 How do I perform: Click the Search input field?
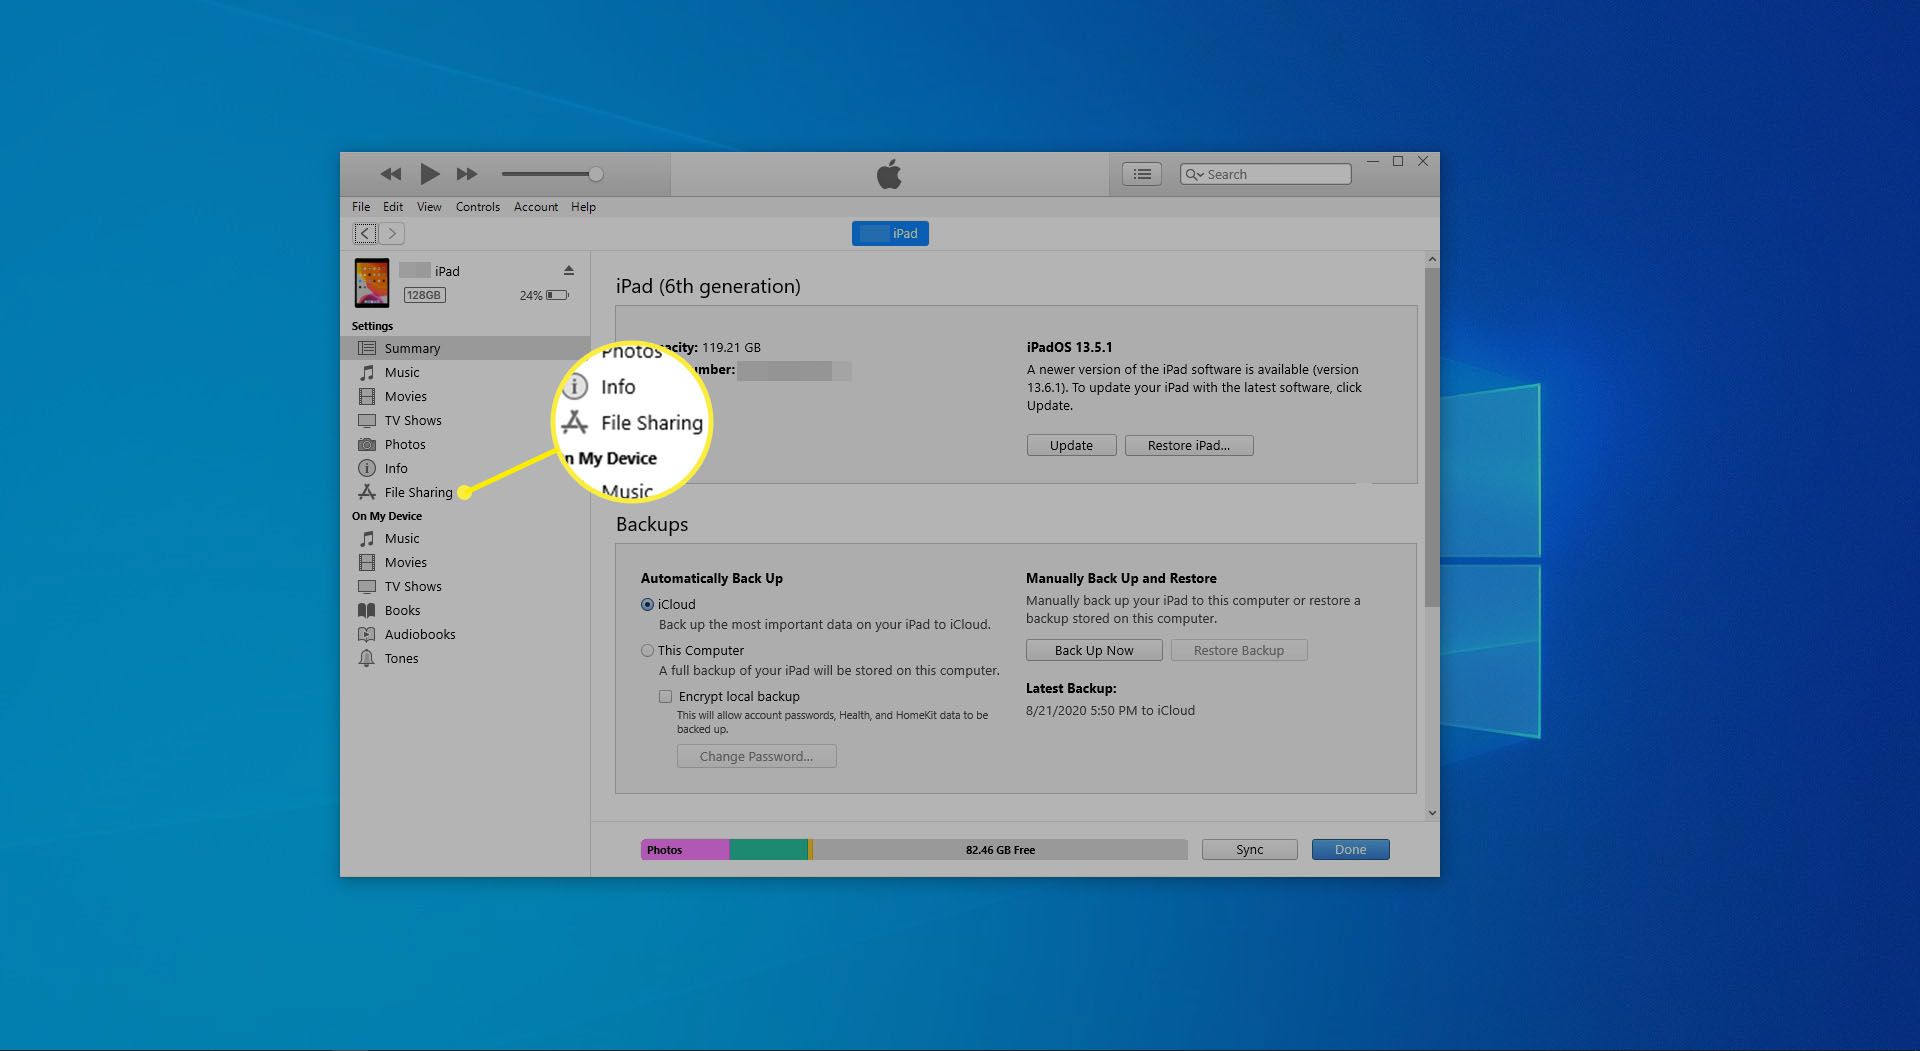pos(1266,174)
